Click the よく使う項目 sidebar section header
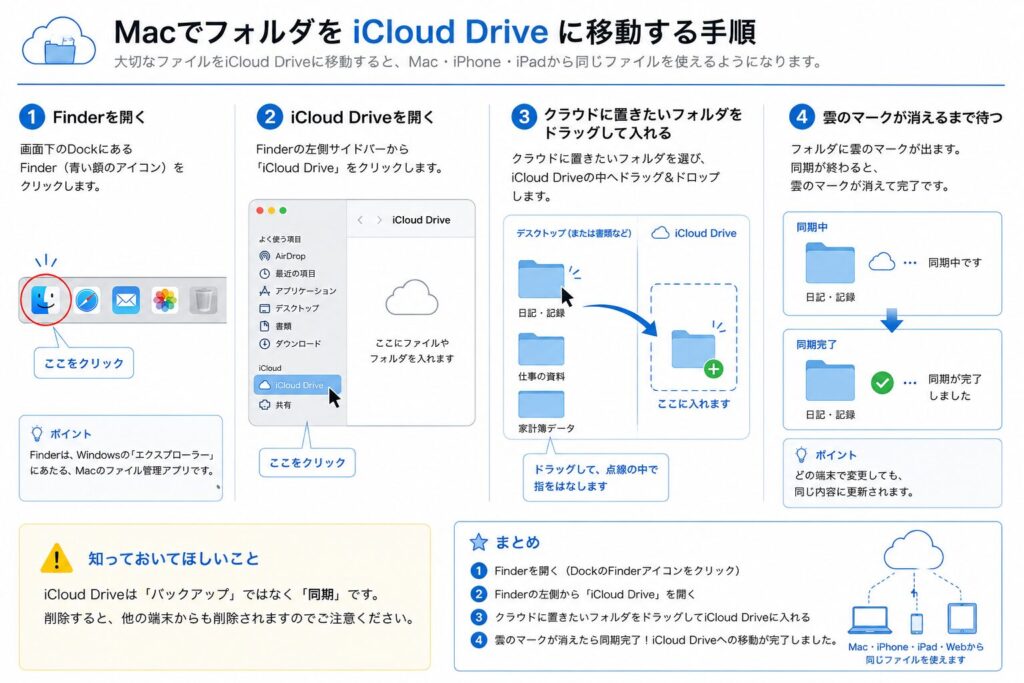The height and width of the screenshot is (683, 1024). pyautogui.click(x=280, y=239)
